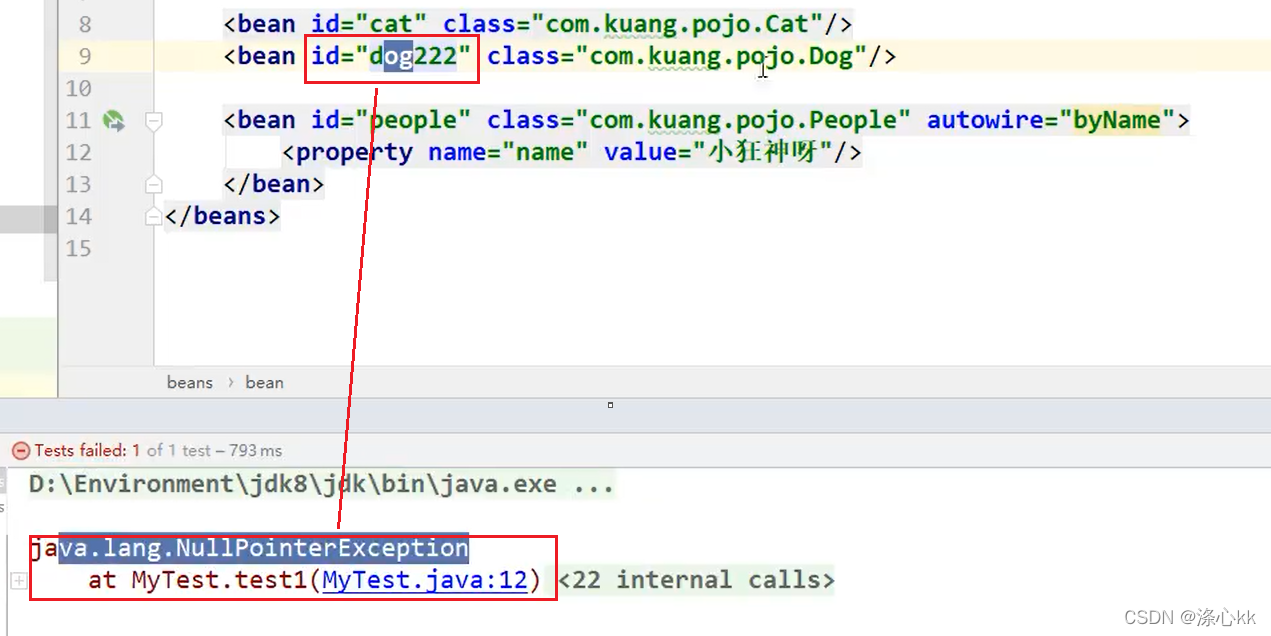Click the id="cat" attribute

click(369, 23)
